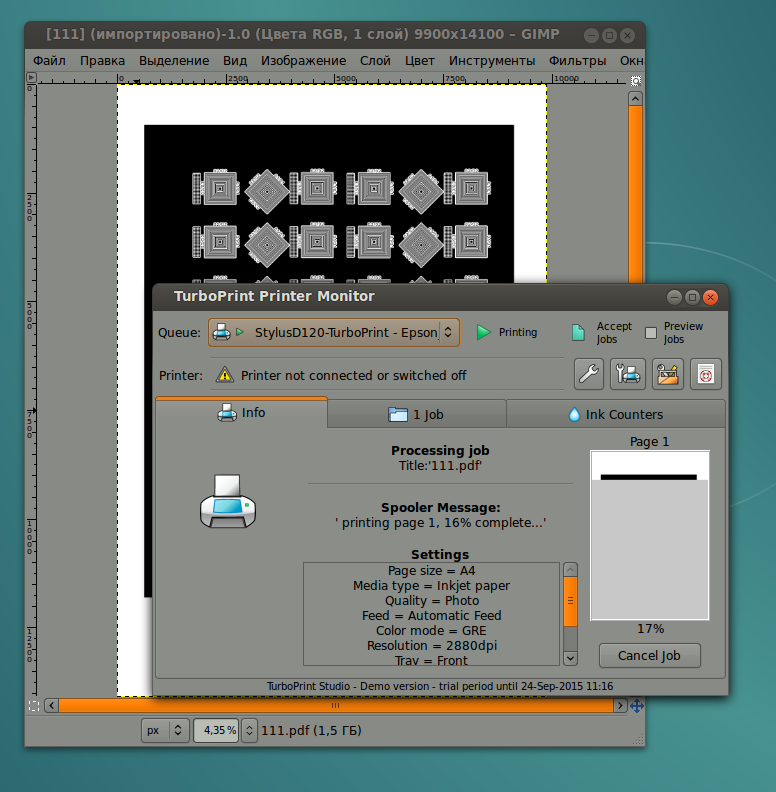The image size is (776, 792).
Task: Open the Вид menu
Action: (235, 61)
